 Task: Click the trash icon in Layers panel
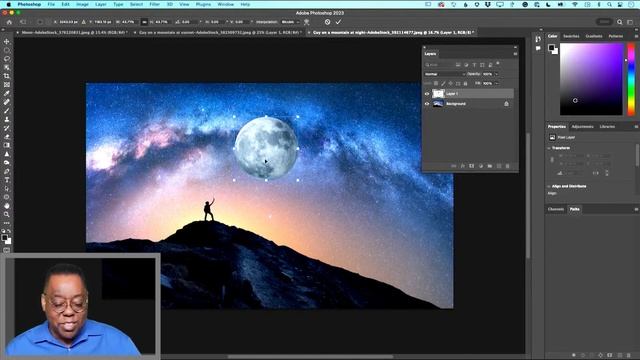[x=507, y=166]
